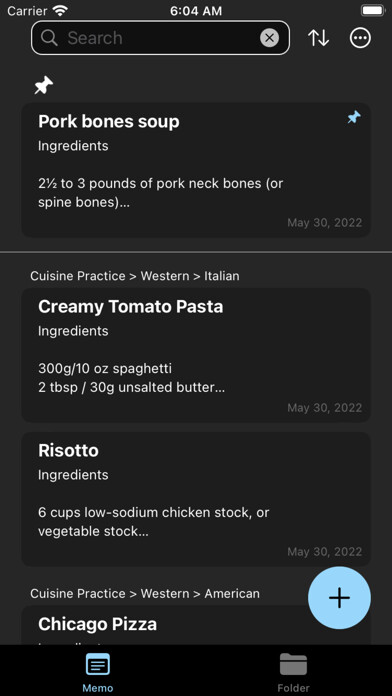Switch to the Folder tab
The width and height of the screenshot is (392, 696).
click(x=293, y=672)
